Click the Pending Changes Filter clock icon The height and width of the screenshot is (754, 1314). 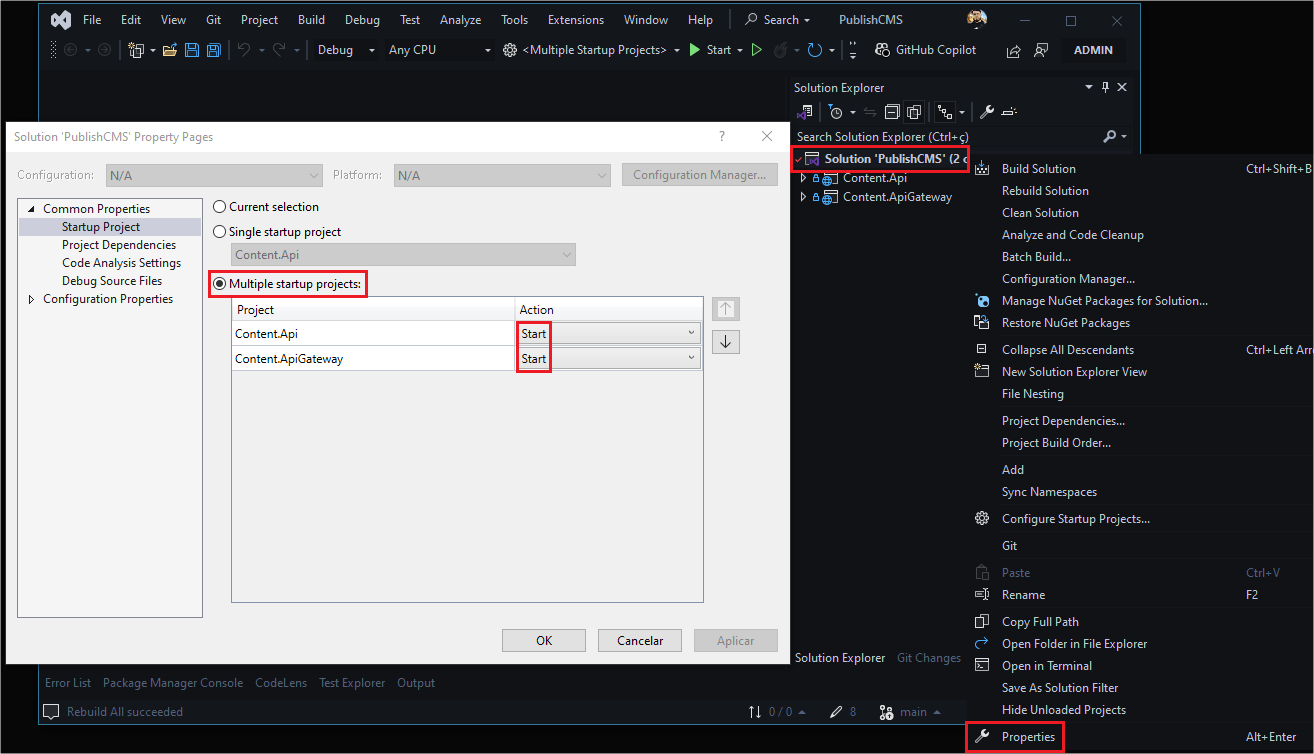(836, 112)
